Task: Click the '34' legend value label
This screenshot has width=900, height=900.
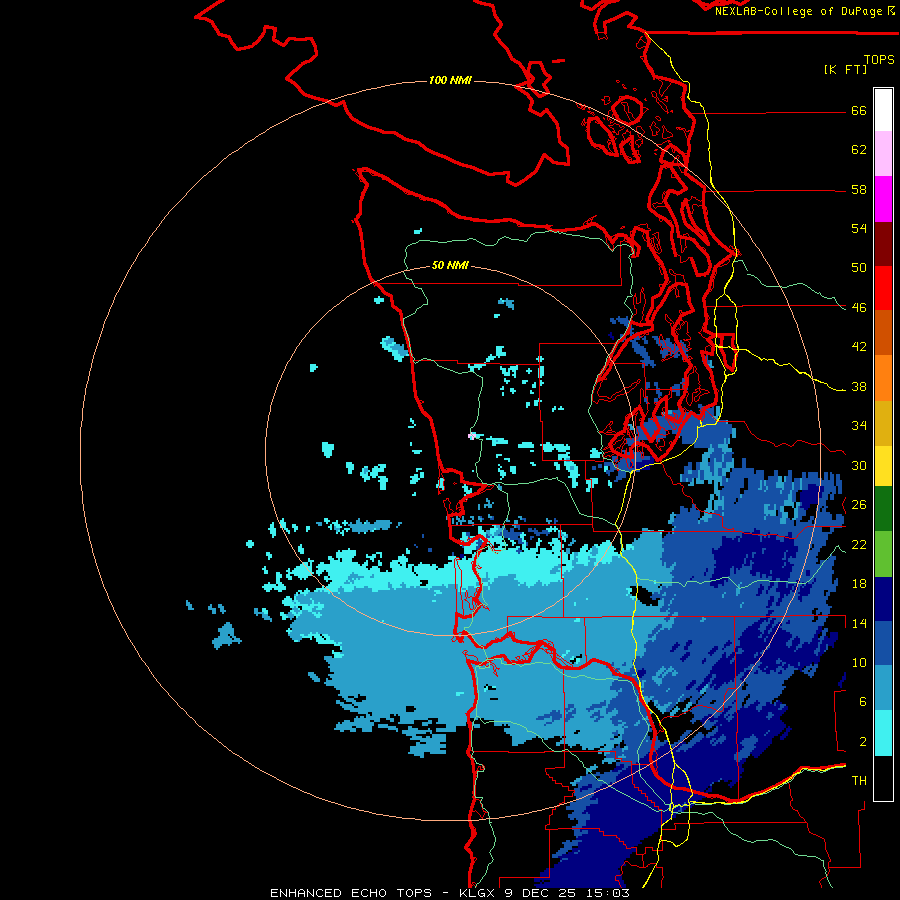Action: tap(859, 425)
